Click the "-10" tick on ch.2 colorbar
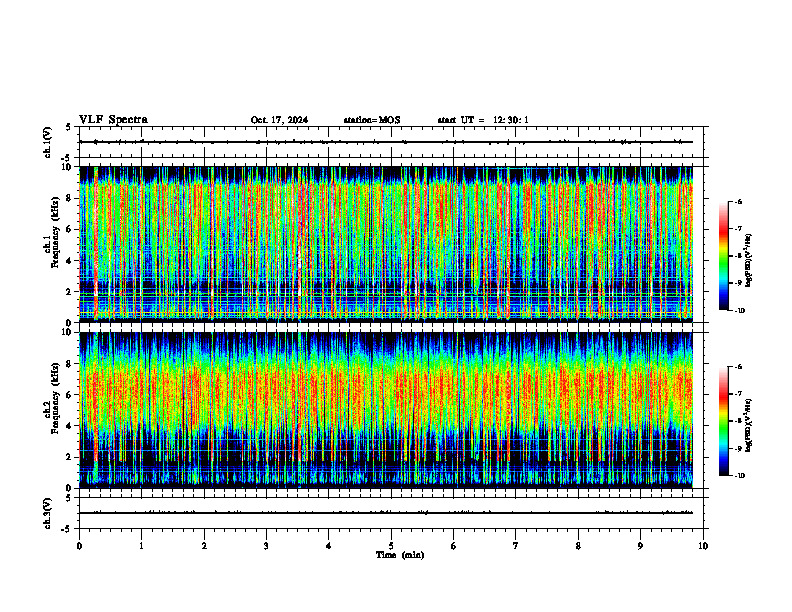The width and height of the screenshot is (792, 612). tap(740, 476)
